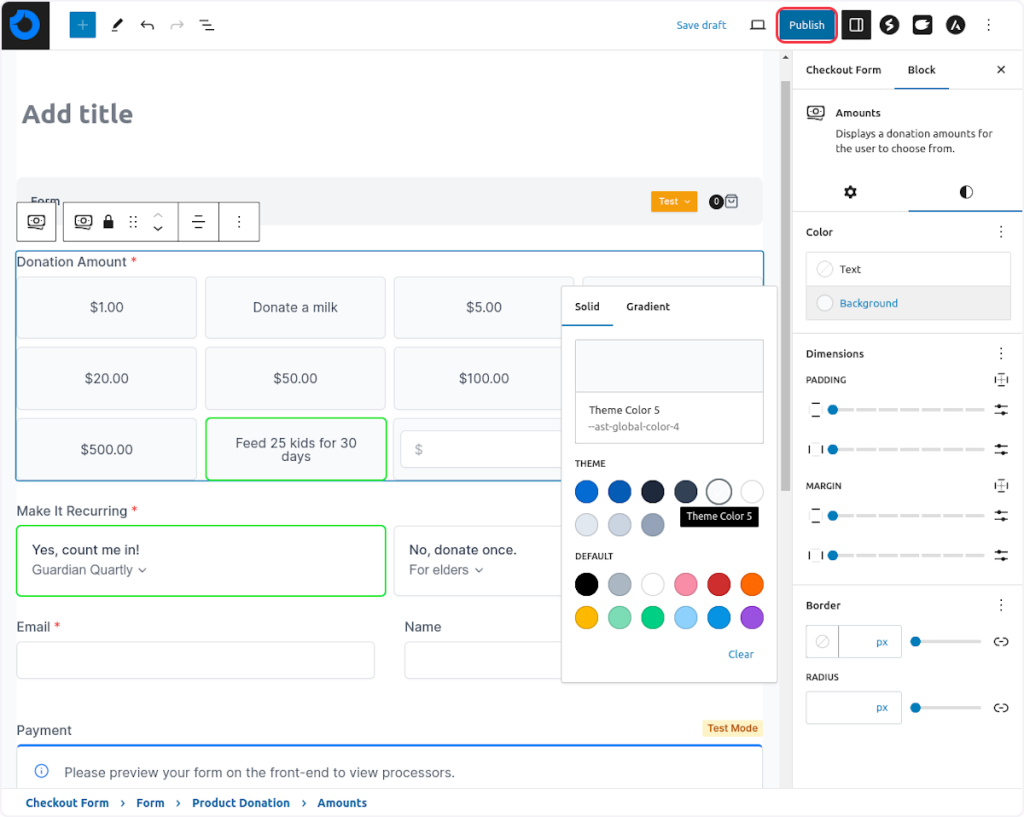This screenshot has width=1024, height=817.
Task: Click the Publish button
Action: click(x=807, y=25)
